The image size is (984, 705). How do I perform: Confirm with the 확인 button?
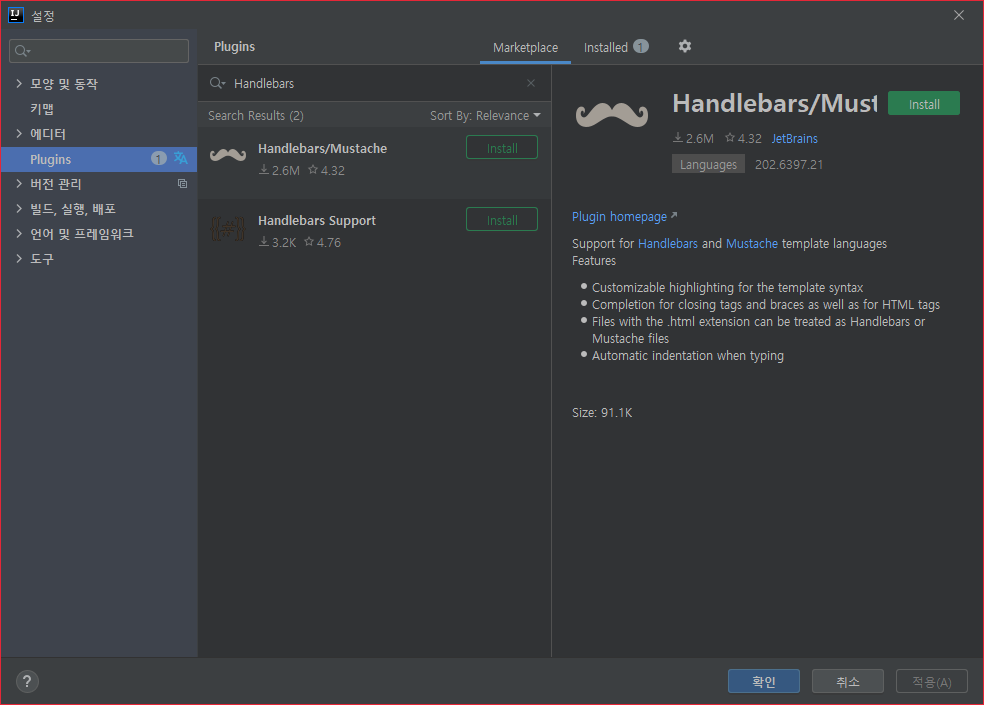tap(764, 681)
